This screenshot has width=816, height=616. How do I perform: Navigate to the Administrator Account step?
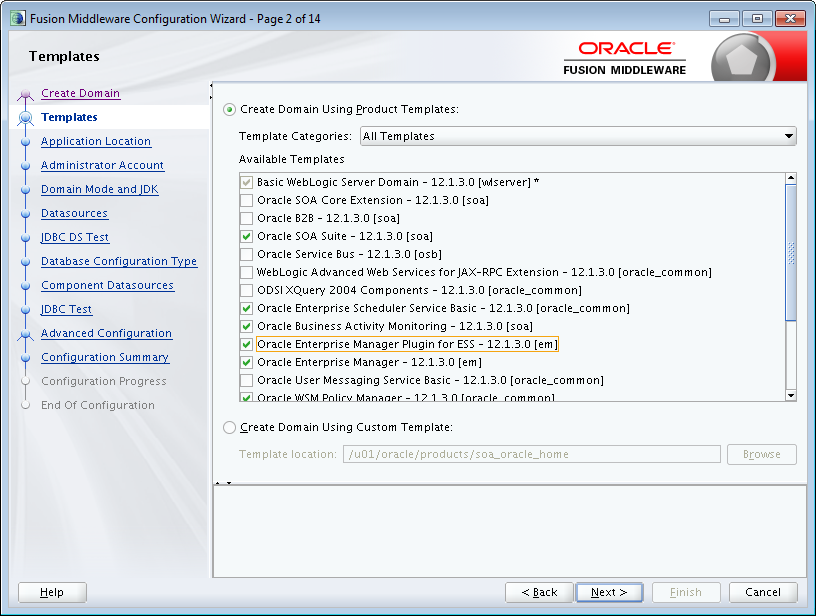click(102, 165)
